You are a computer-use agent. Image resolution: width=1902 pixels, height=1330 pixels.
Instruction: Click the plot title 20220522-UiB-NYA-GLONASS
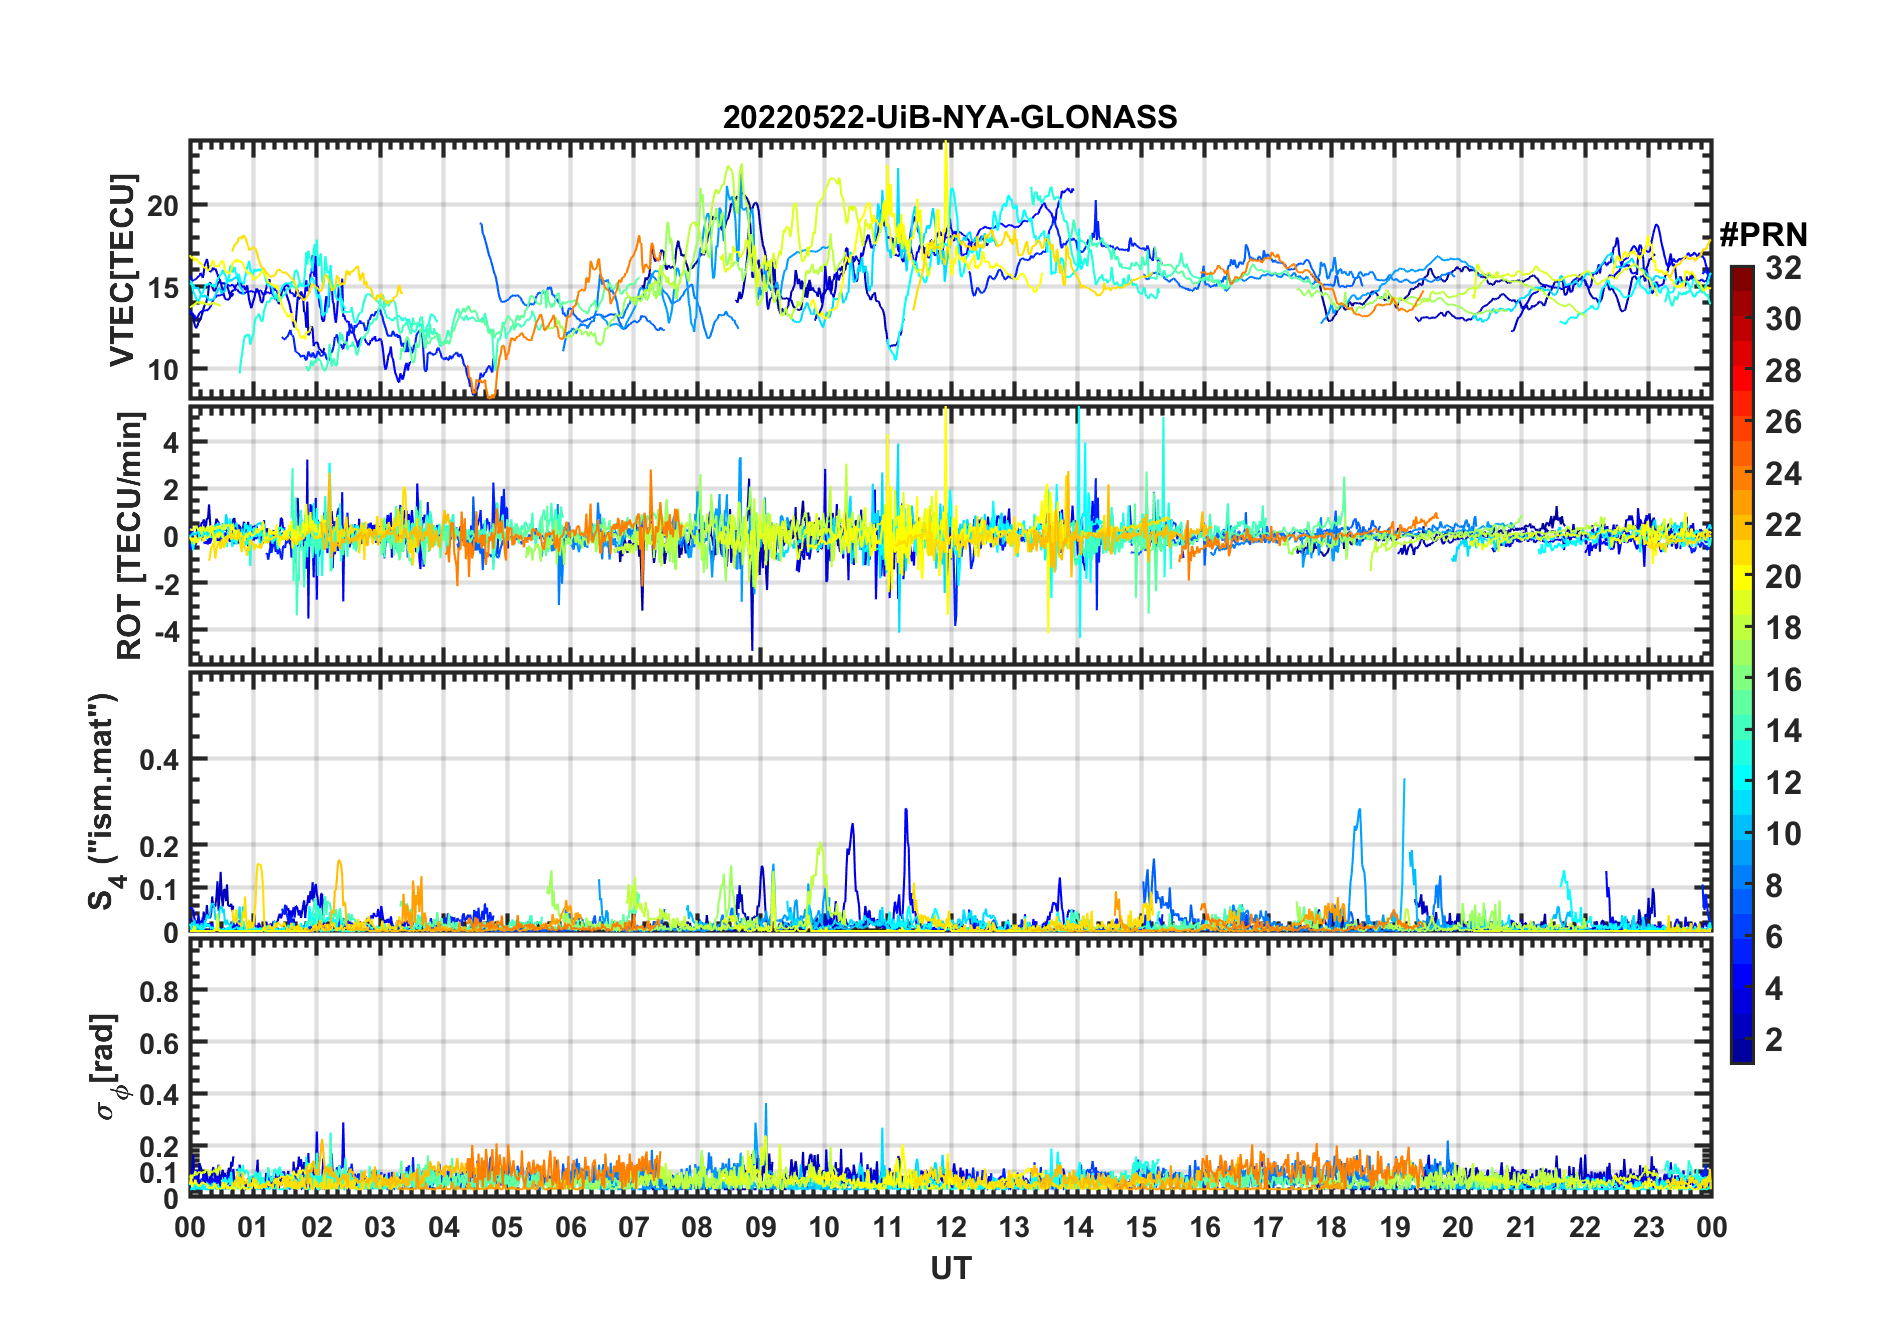tap(950, 117)
